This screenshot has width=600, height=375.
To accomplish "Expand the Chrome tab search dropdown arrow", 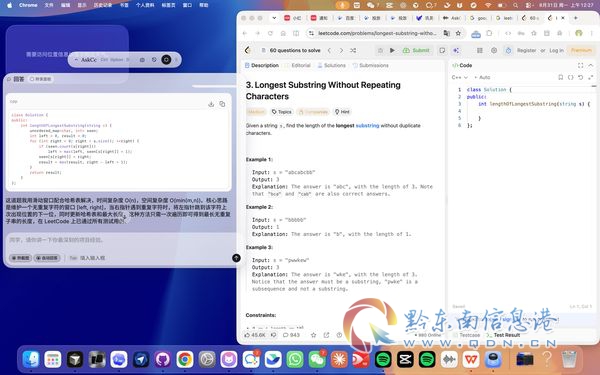I will coord(274,18).
